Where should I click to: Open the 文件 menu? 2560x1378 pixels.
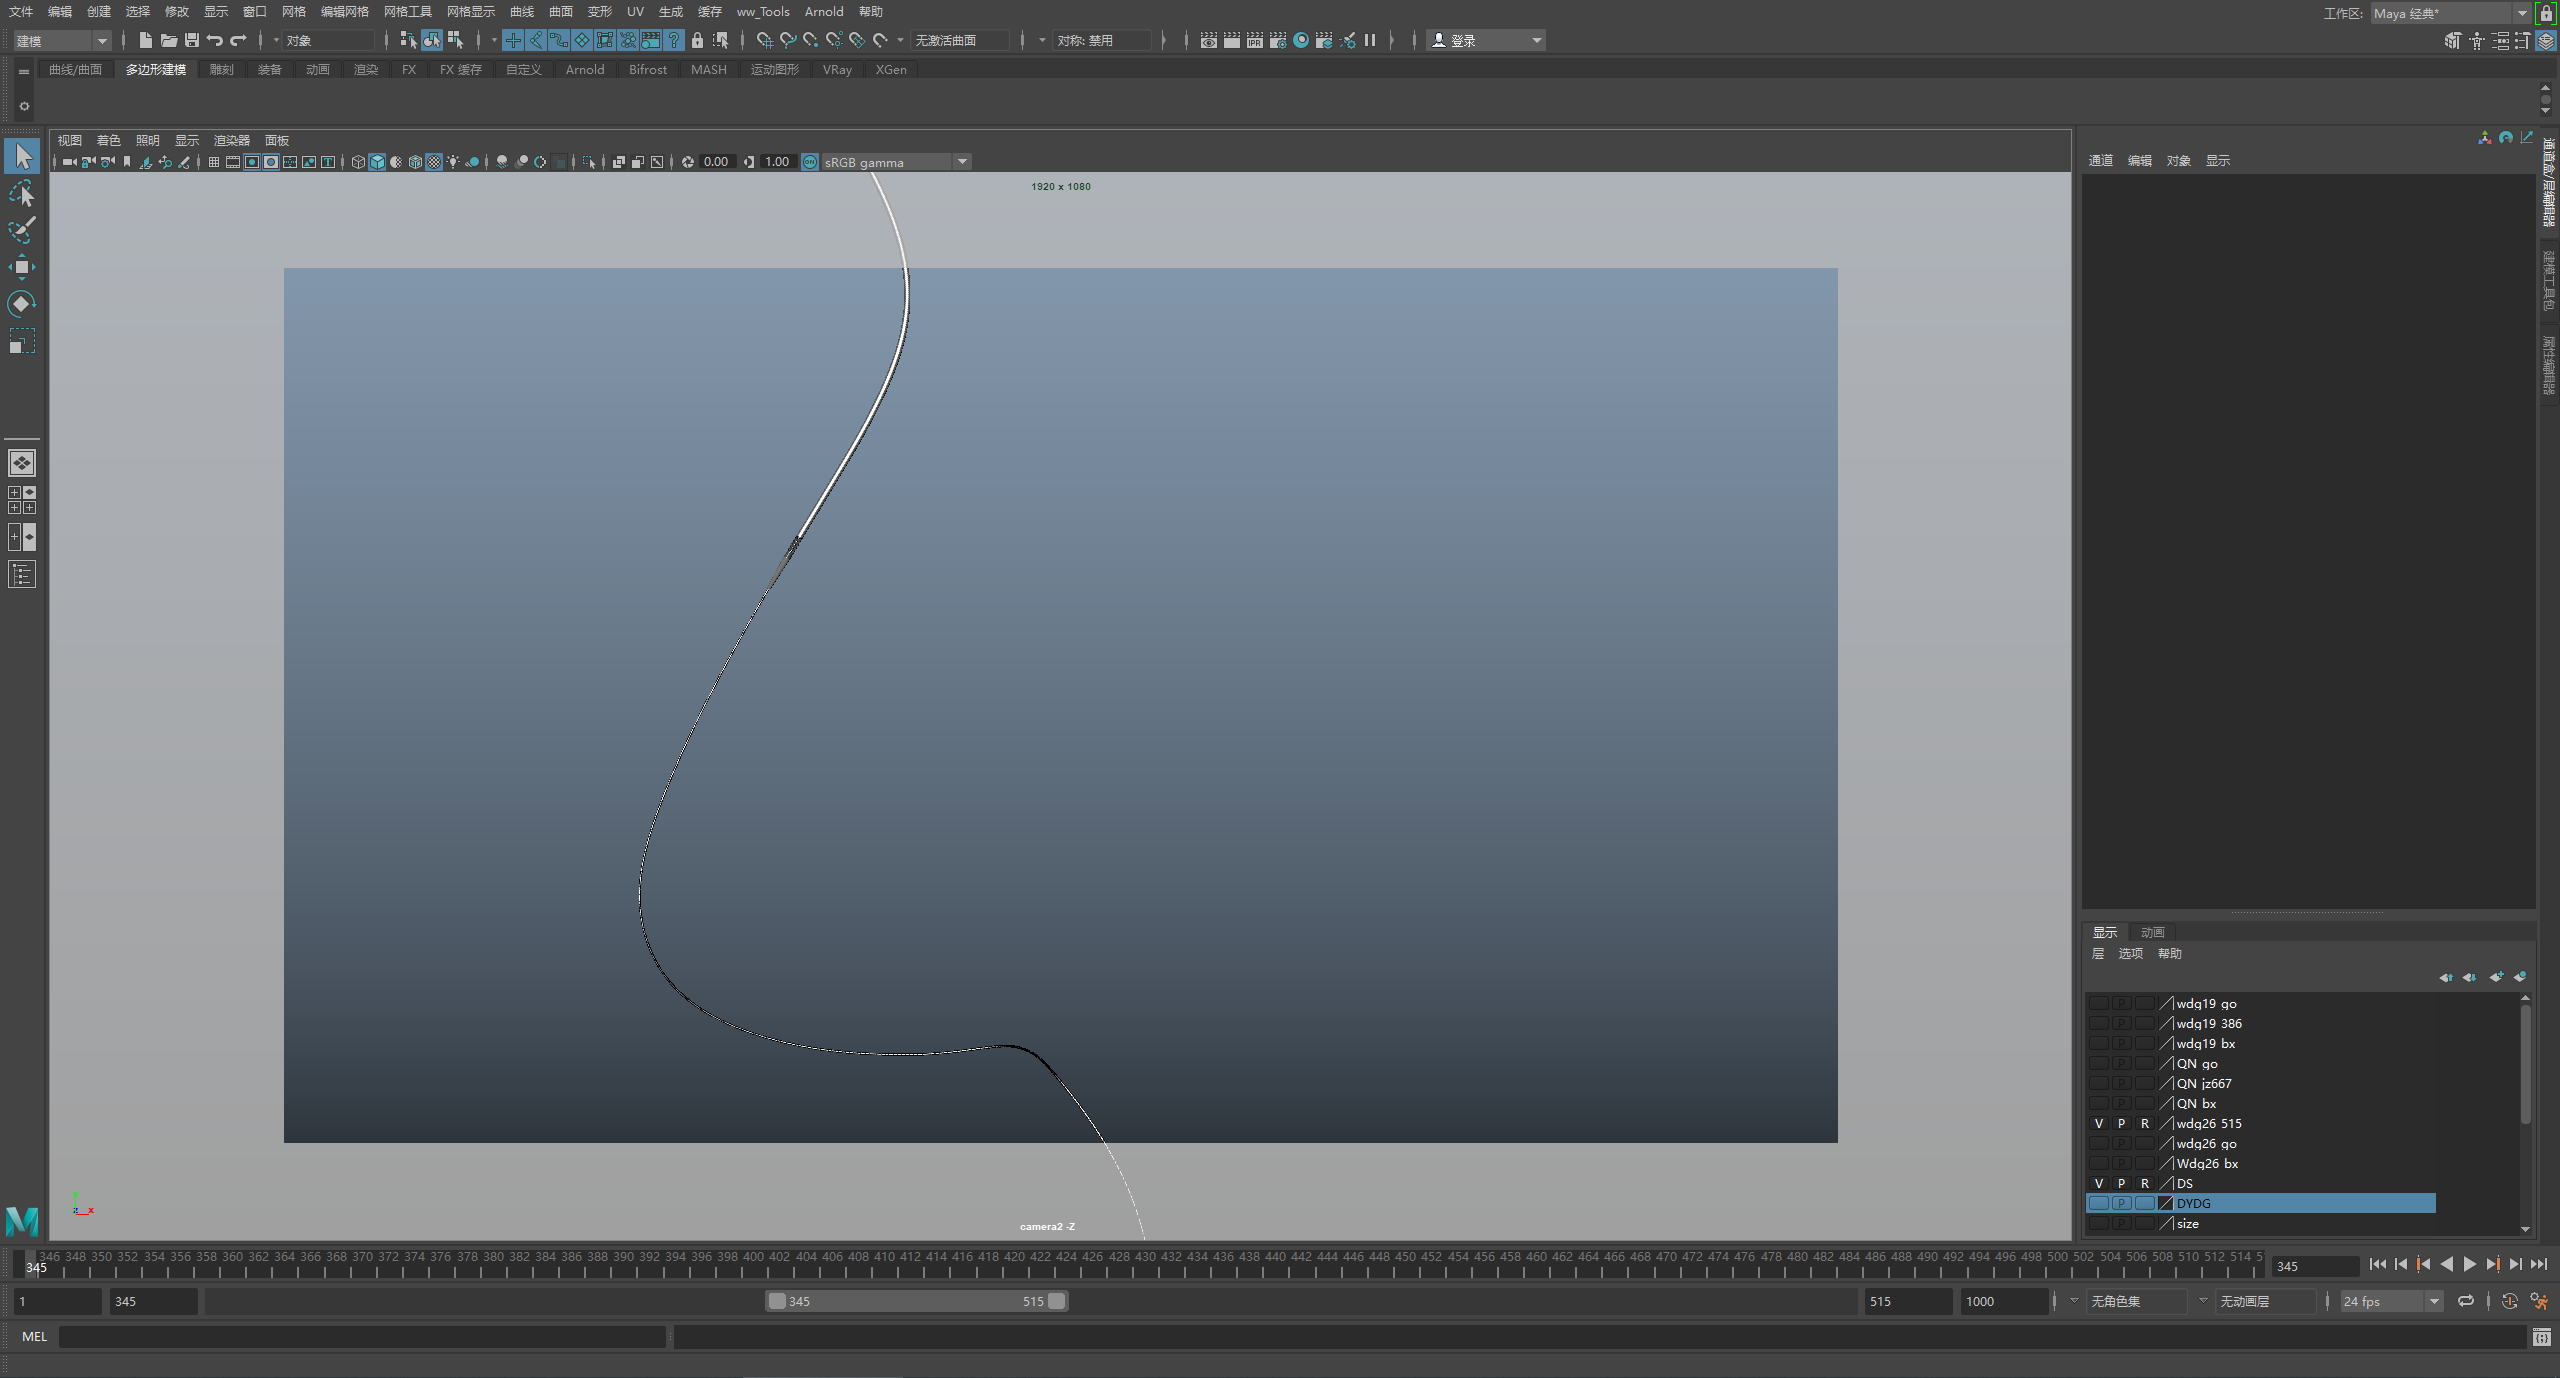pyautogui.click(x=21, y=12)
